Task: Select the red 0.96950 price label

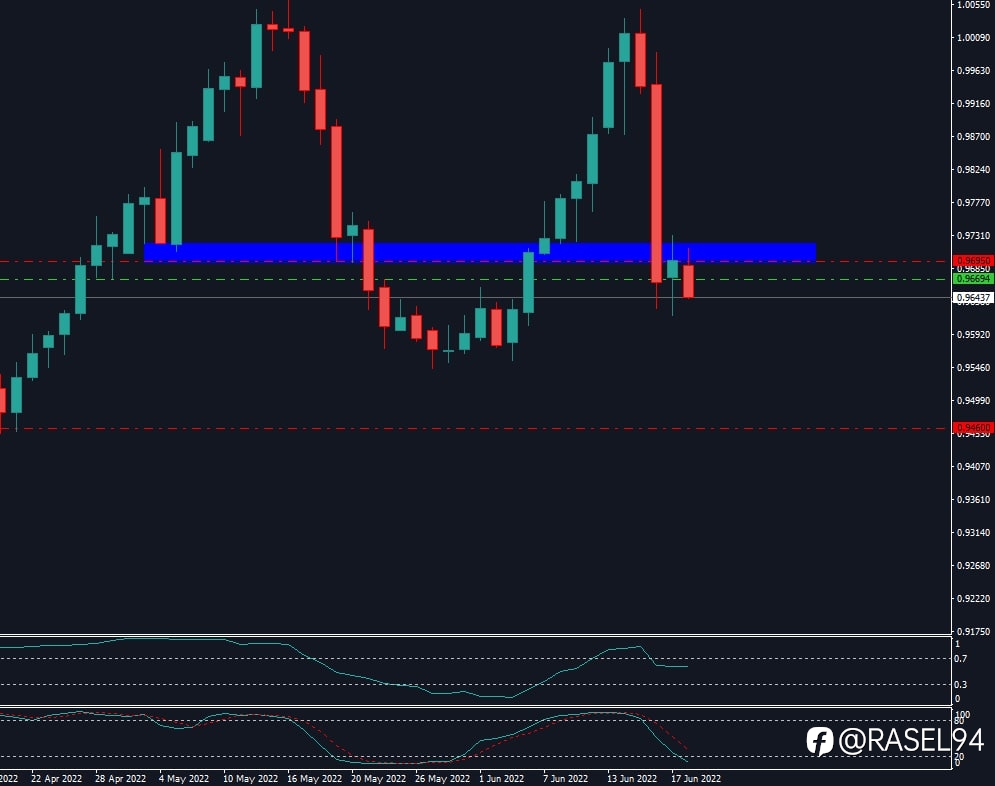Action: coord(973,261)
